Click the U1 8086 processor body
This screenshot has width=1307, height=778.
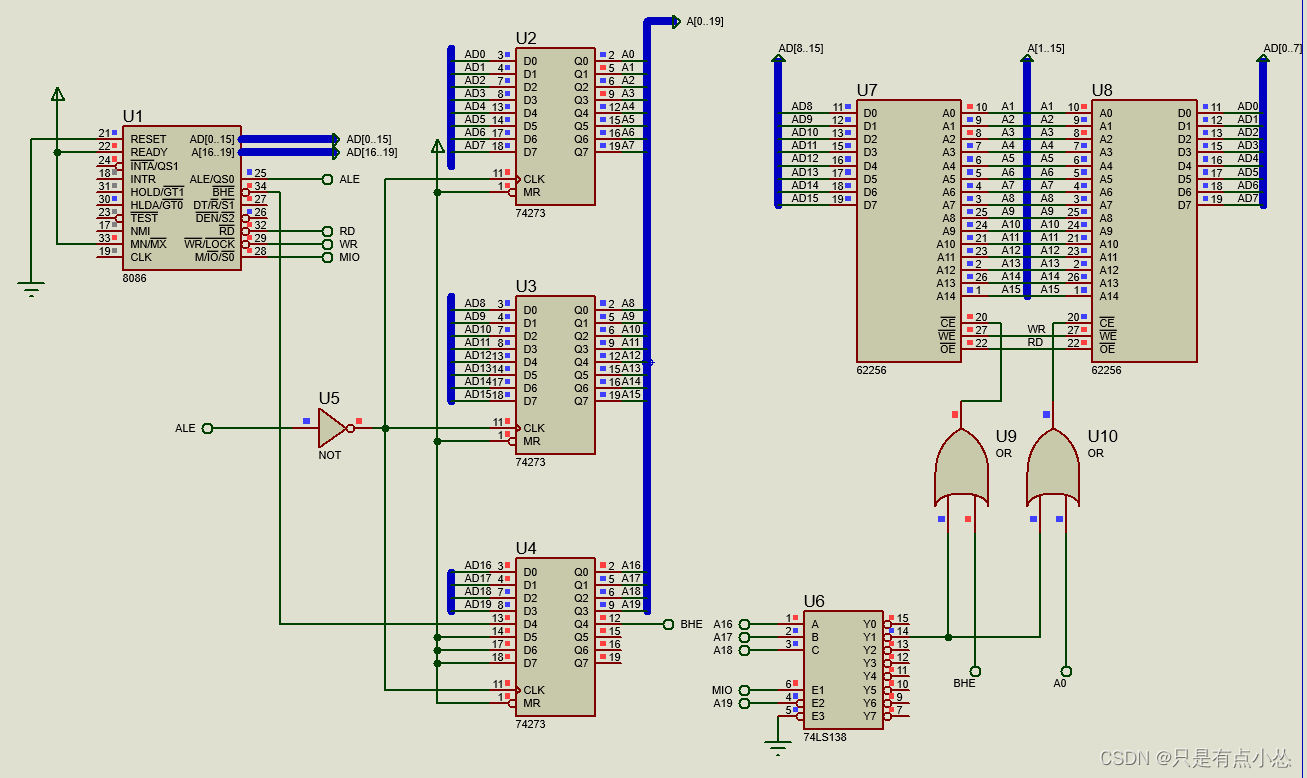pos(180,197)
